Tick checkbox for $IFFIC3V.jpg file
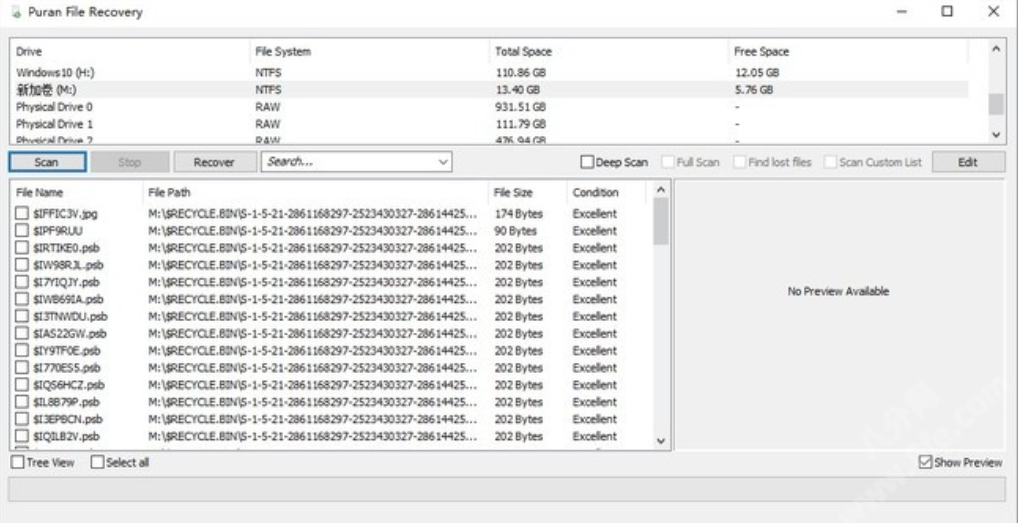1018x523 pixels. 22,214
